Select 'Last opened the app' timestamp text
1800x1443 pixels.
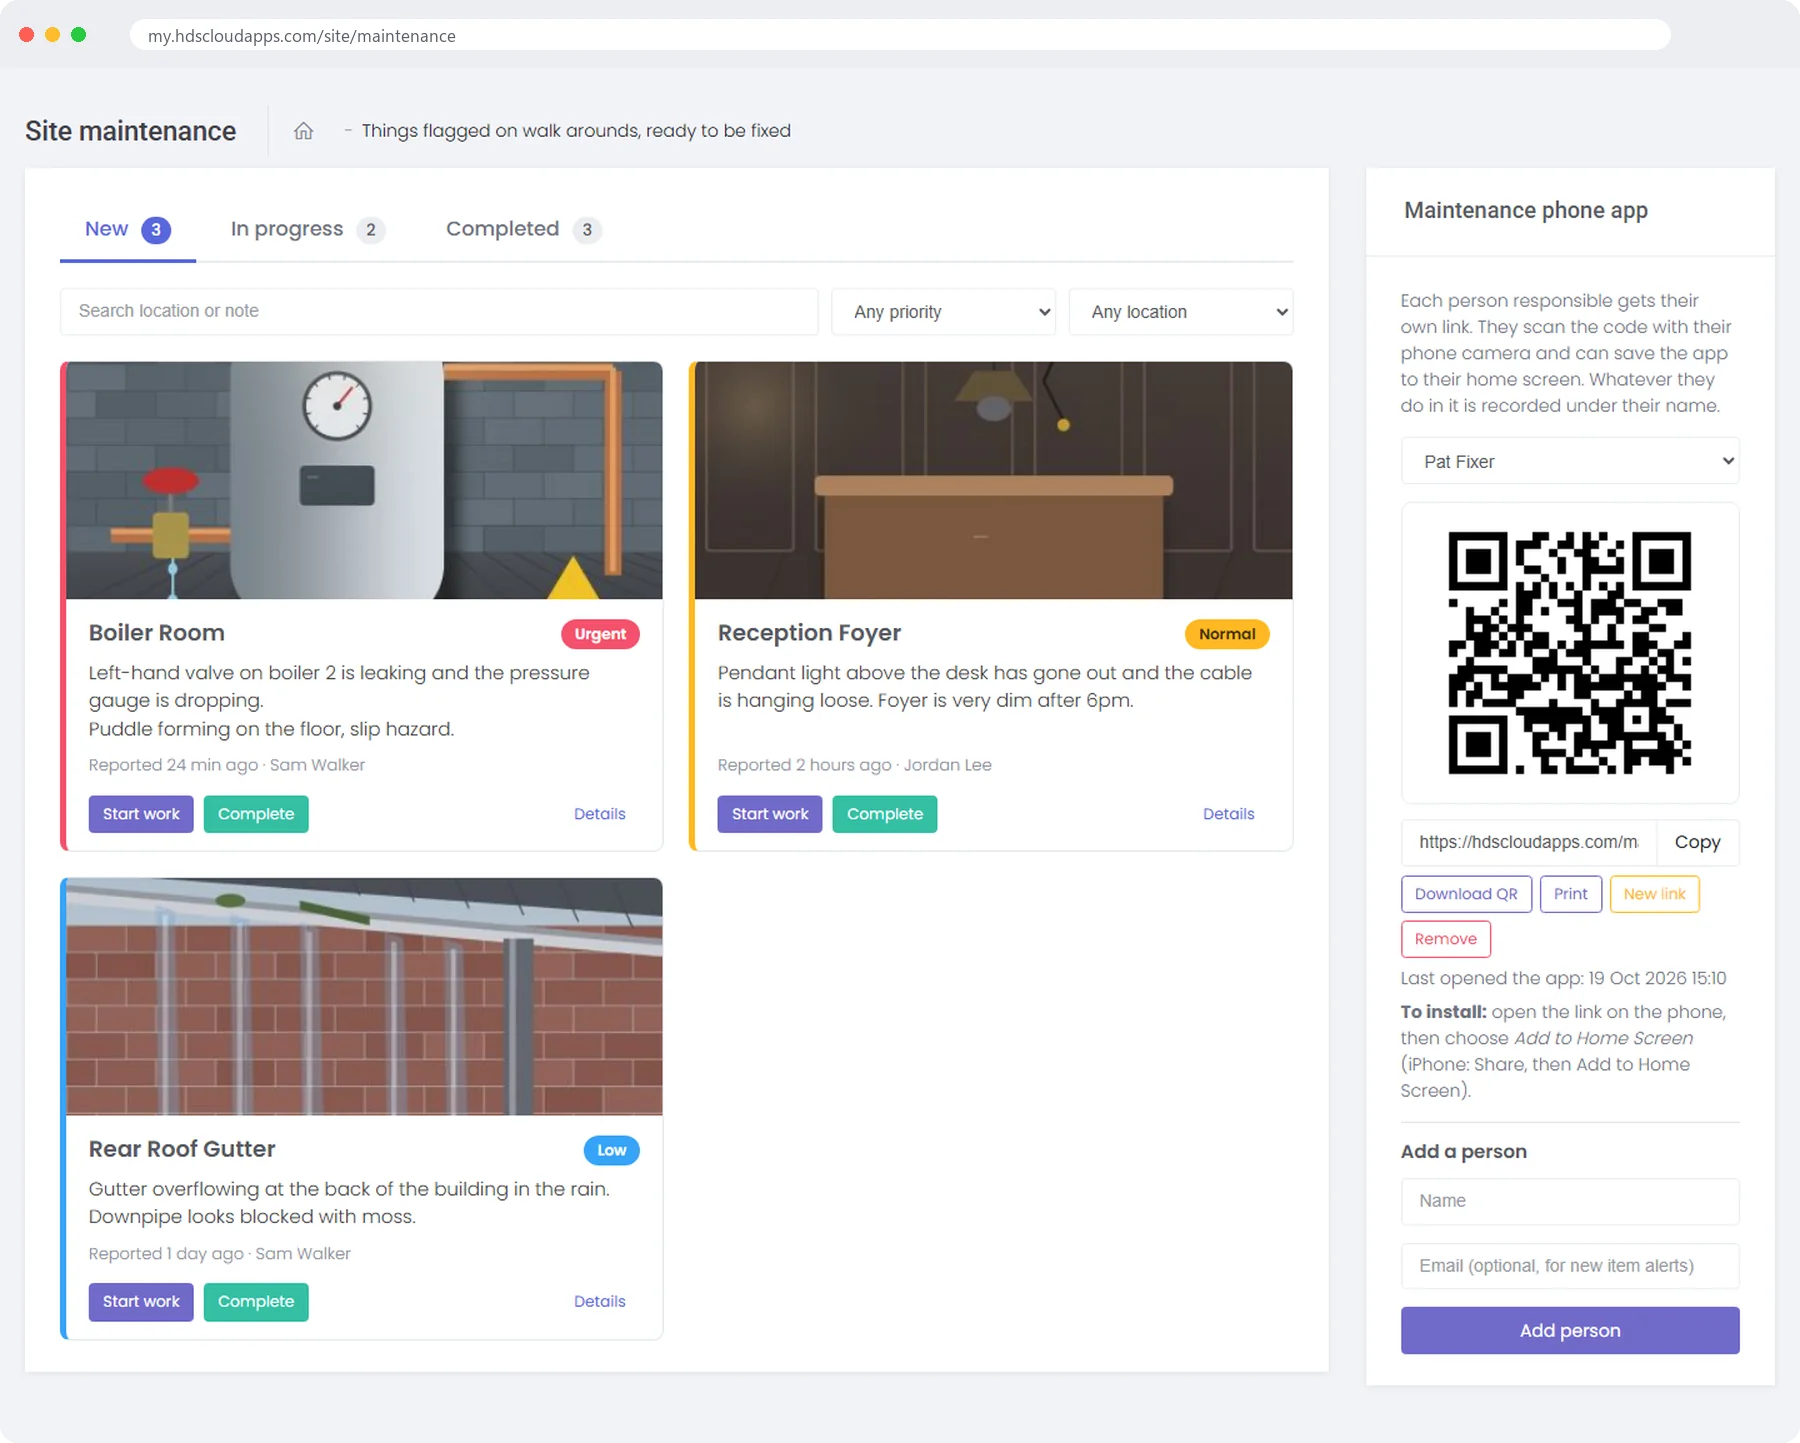[x=1564, y=978]
